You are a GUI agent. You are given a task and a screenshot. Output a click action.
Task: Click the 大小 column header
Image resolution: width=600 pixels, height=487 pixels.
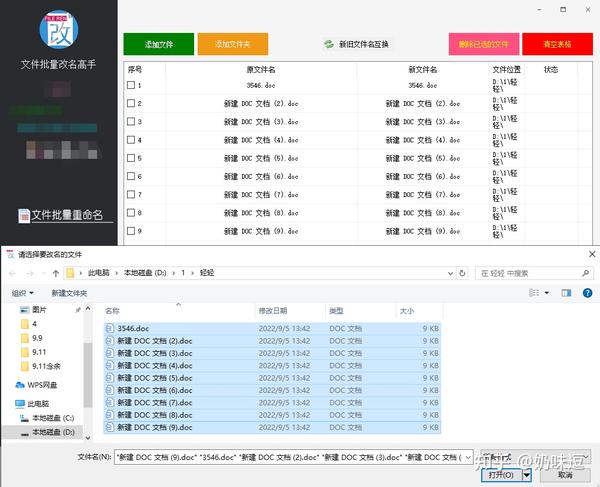tap(407, 311)
